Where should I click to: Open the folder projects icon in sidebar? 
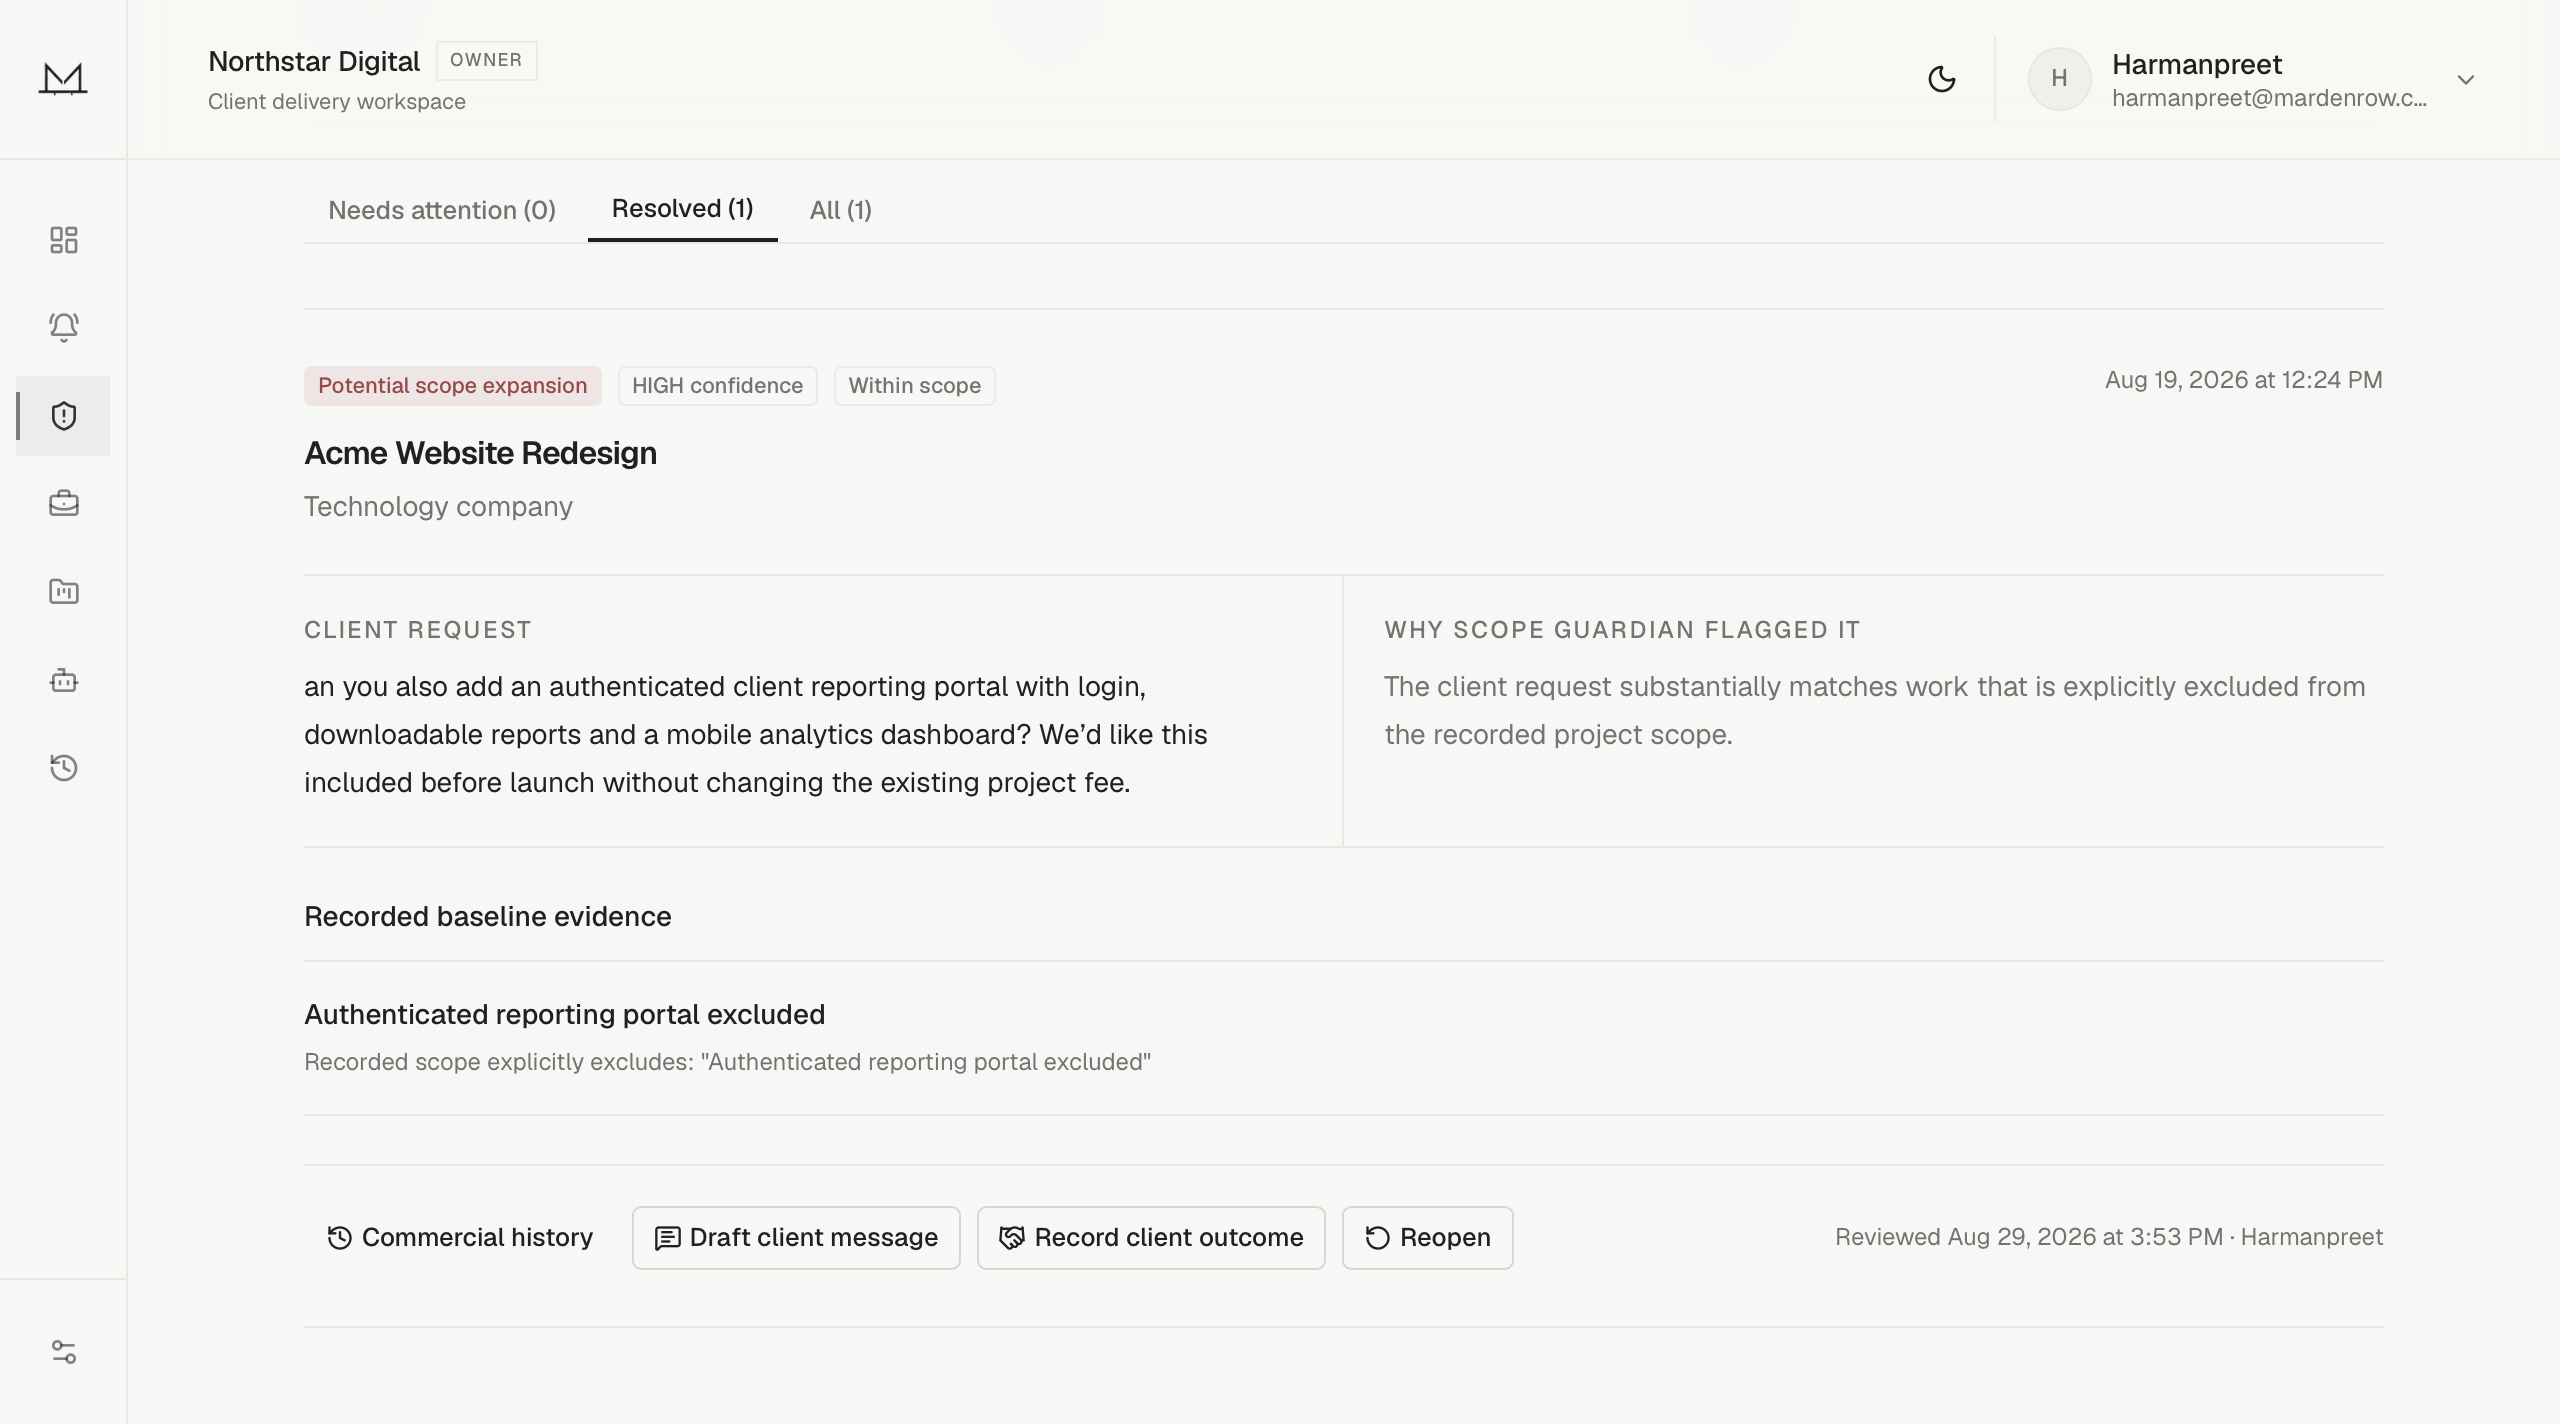[x=63, y=591]
